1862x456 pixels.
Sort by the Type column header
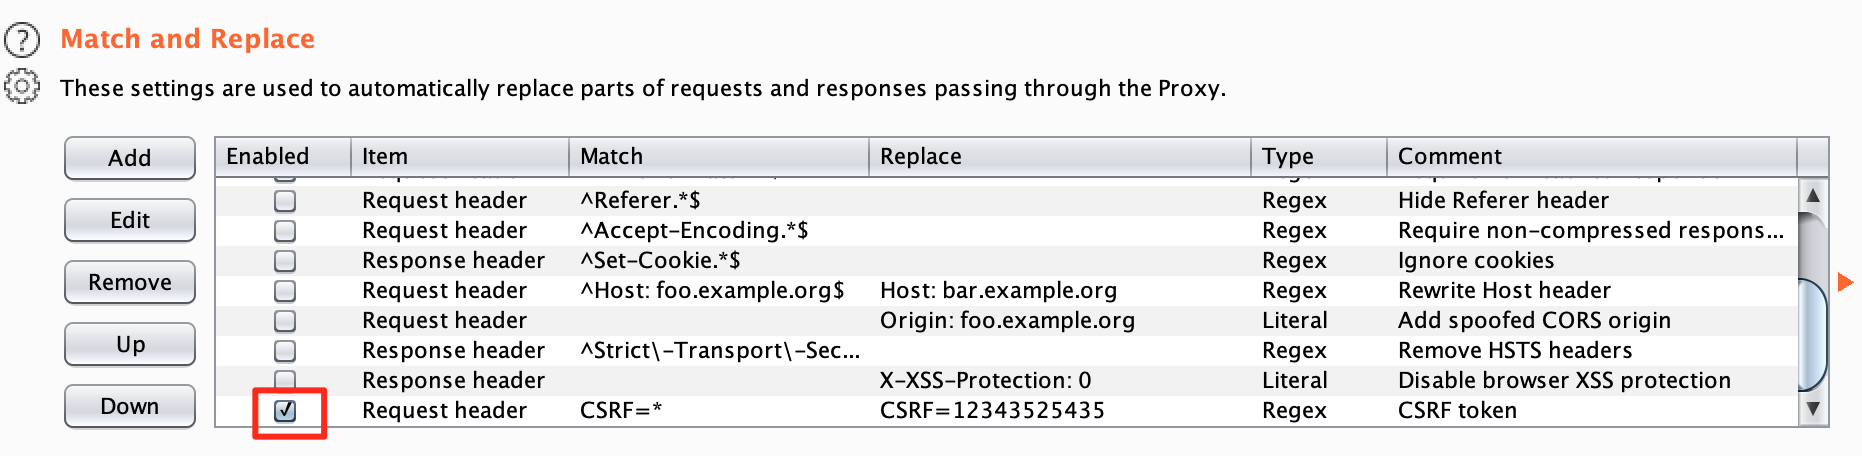pyautogui.click(x=1317, y=156)
